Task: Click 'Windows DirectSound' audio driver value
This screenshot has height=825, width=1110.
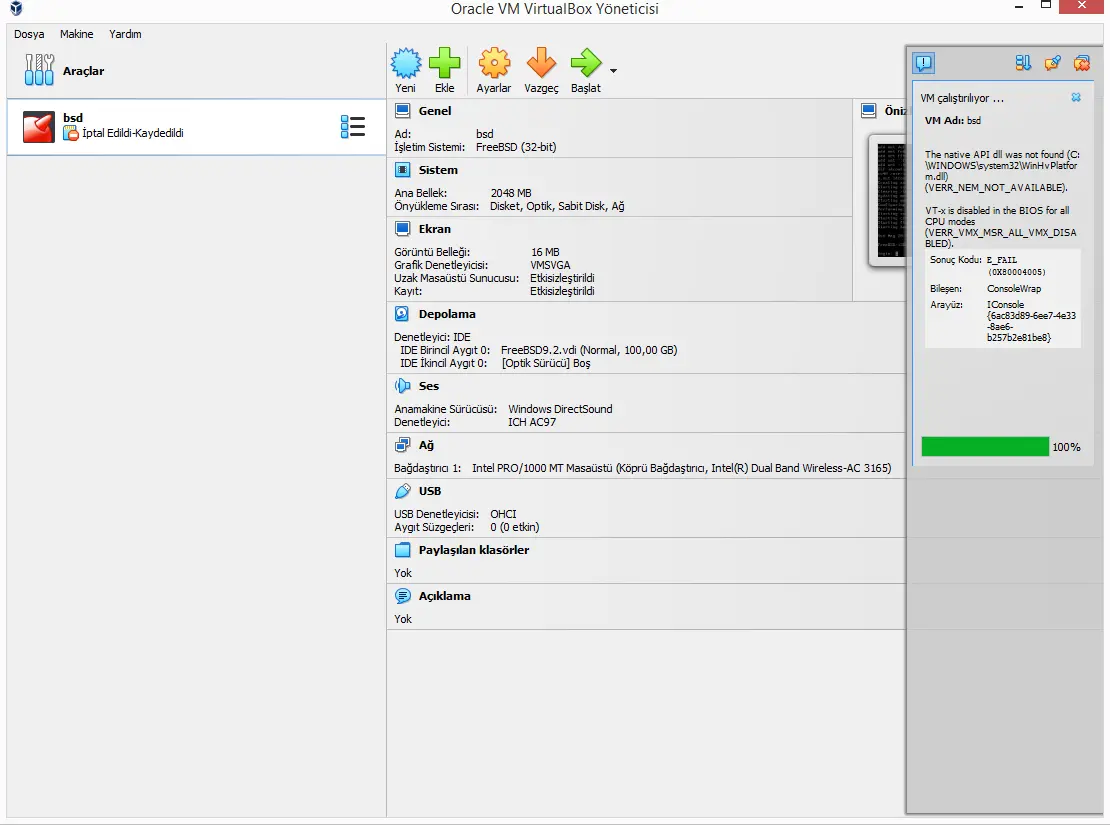Action: click(x=560, y=409)
